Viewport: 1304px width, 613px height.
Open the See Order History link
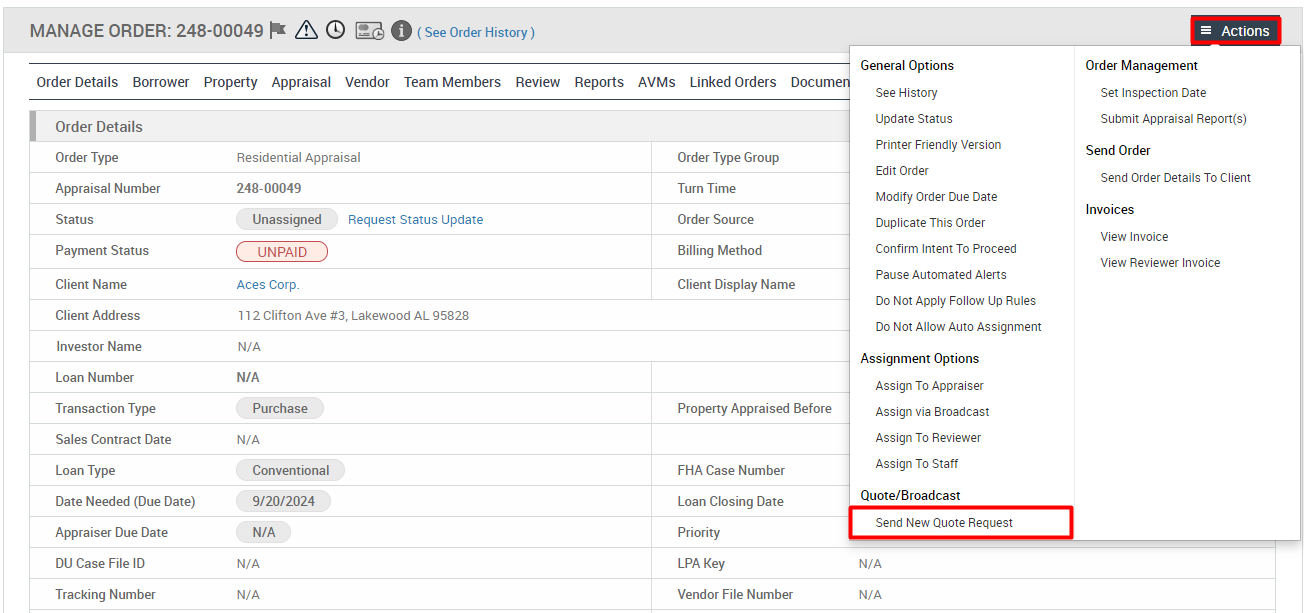(x=476, y=32)
